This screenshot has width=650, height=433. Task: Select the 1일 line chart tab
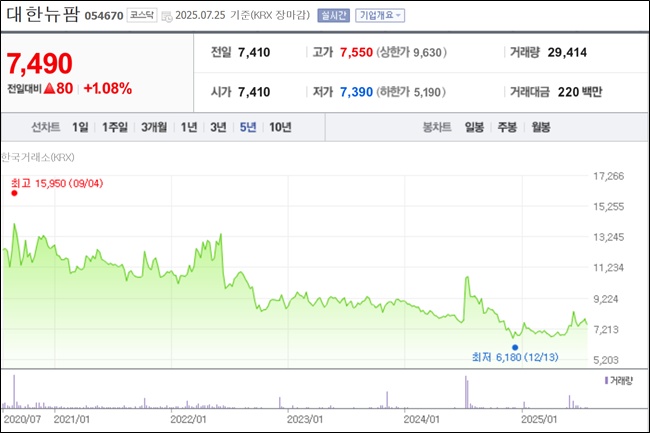point(80,127)
